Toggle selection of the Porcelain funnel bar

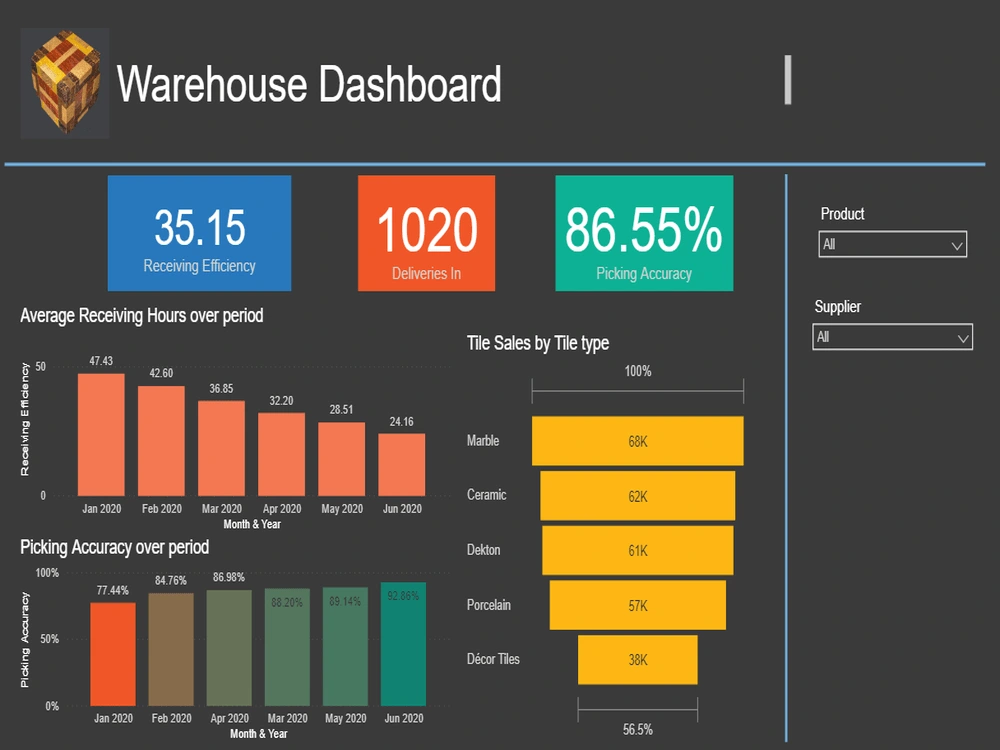coord(637,605)
